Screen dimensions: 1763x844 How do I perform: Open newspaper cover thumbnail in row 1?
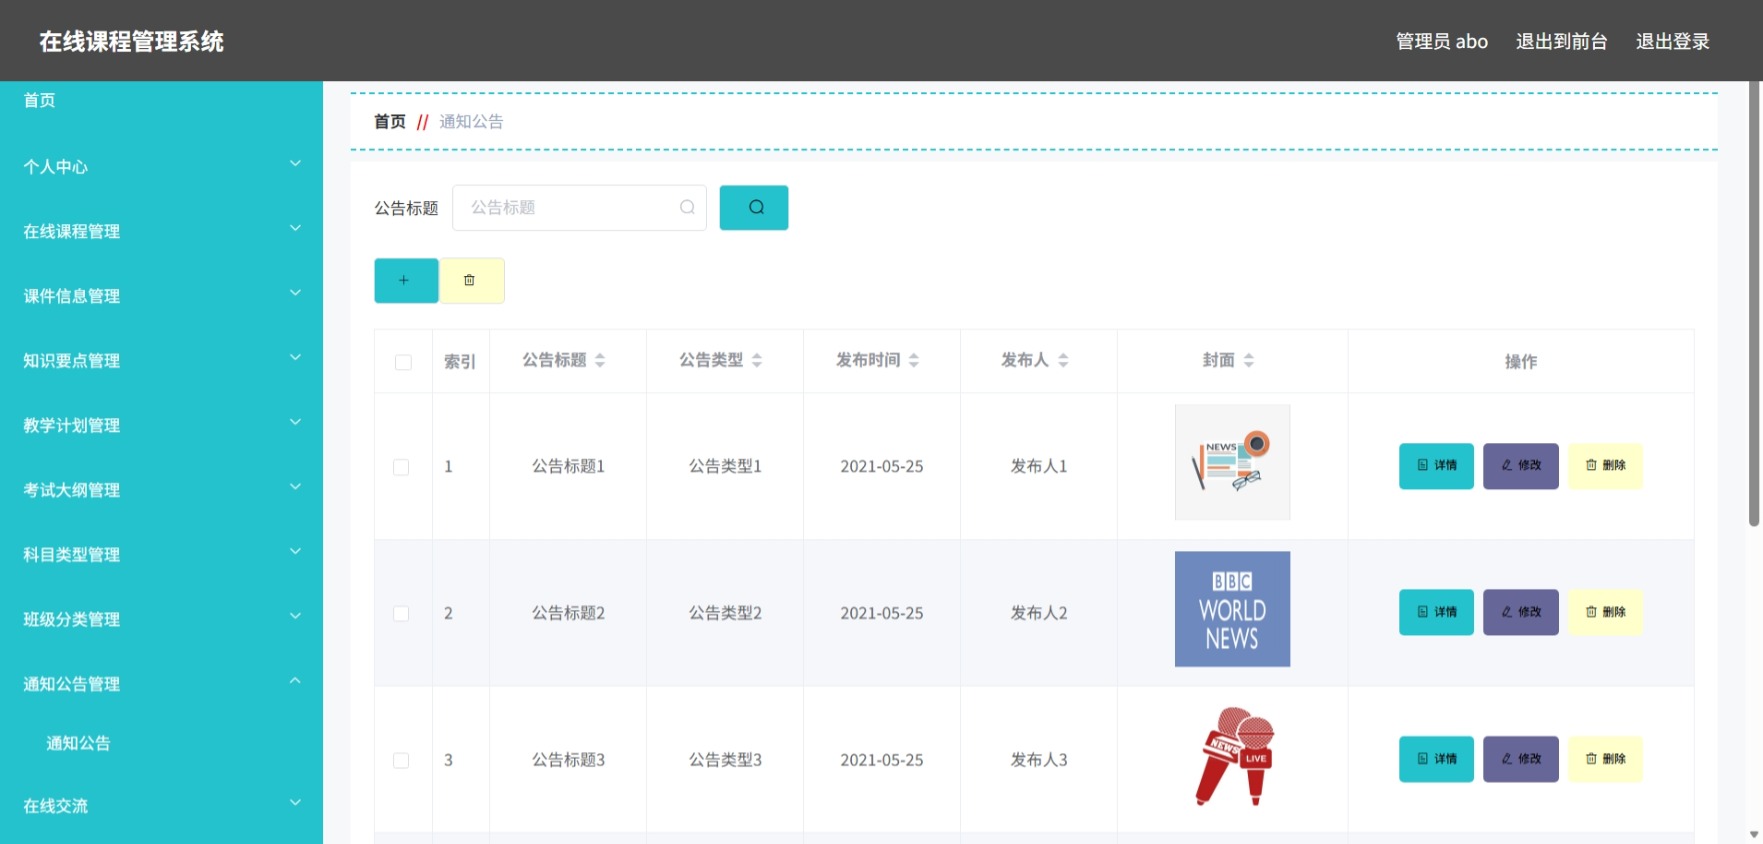pyautogui.click(x=1232, y=462)
